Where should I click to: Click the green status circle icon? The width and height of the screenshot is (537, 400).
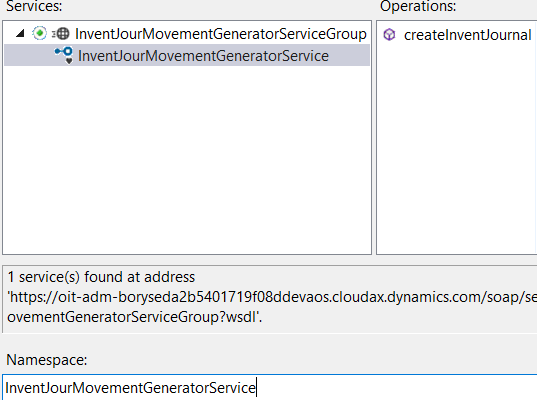point(39,33)
